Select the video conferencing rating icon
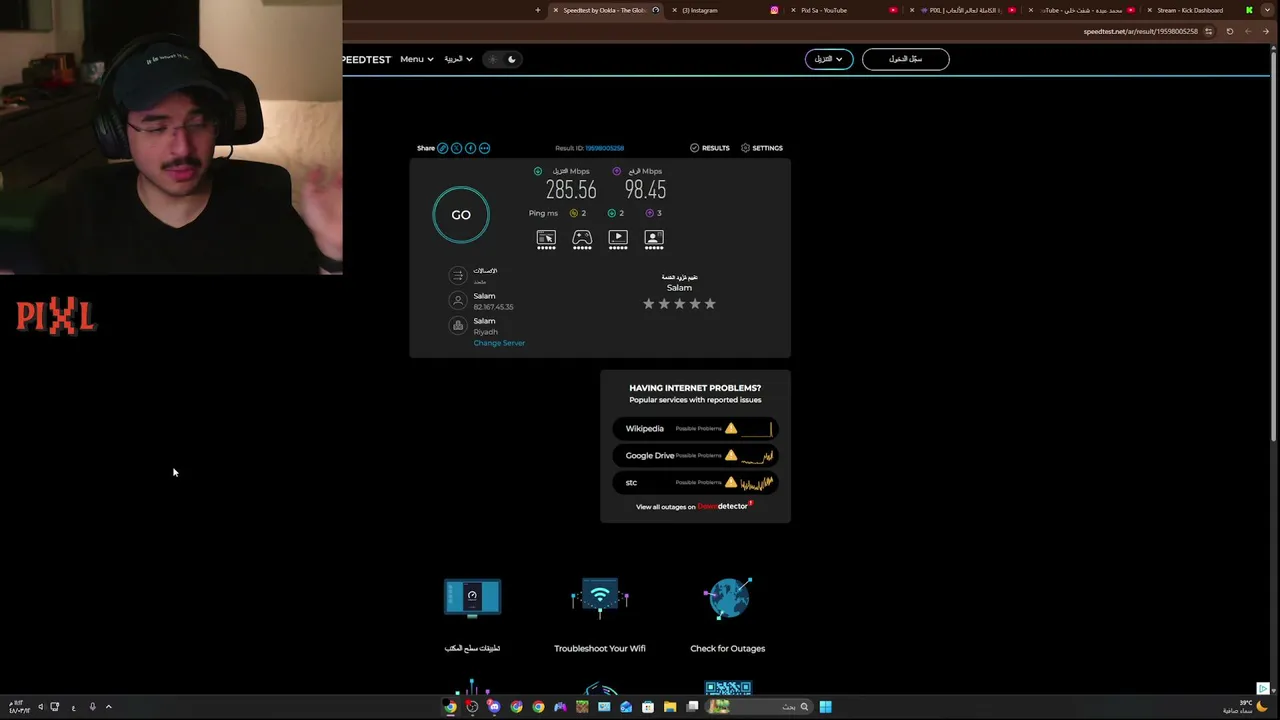The width and height of the screenshot is (1280, 720). click(x=654, y=240)
